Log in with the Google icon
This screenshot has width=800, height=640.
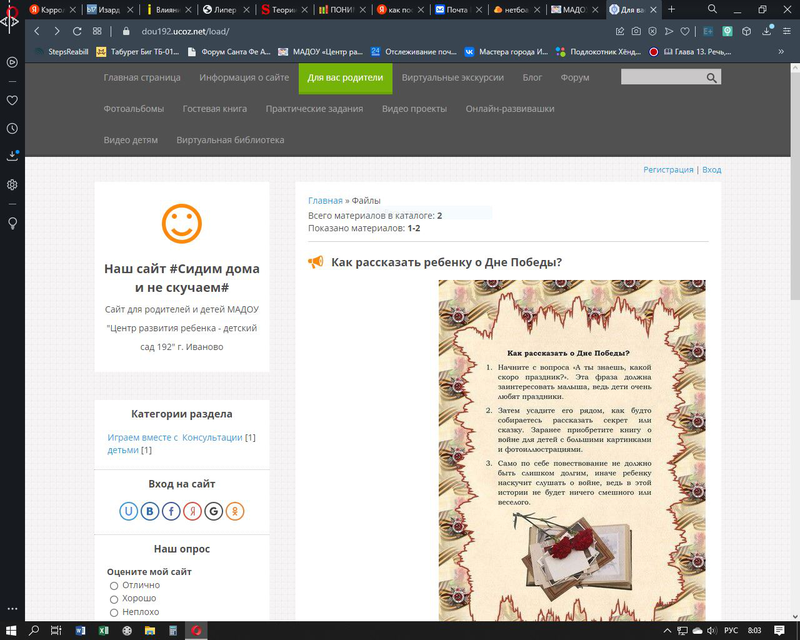pyautogui.click(x=213, y=512)
